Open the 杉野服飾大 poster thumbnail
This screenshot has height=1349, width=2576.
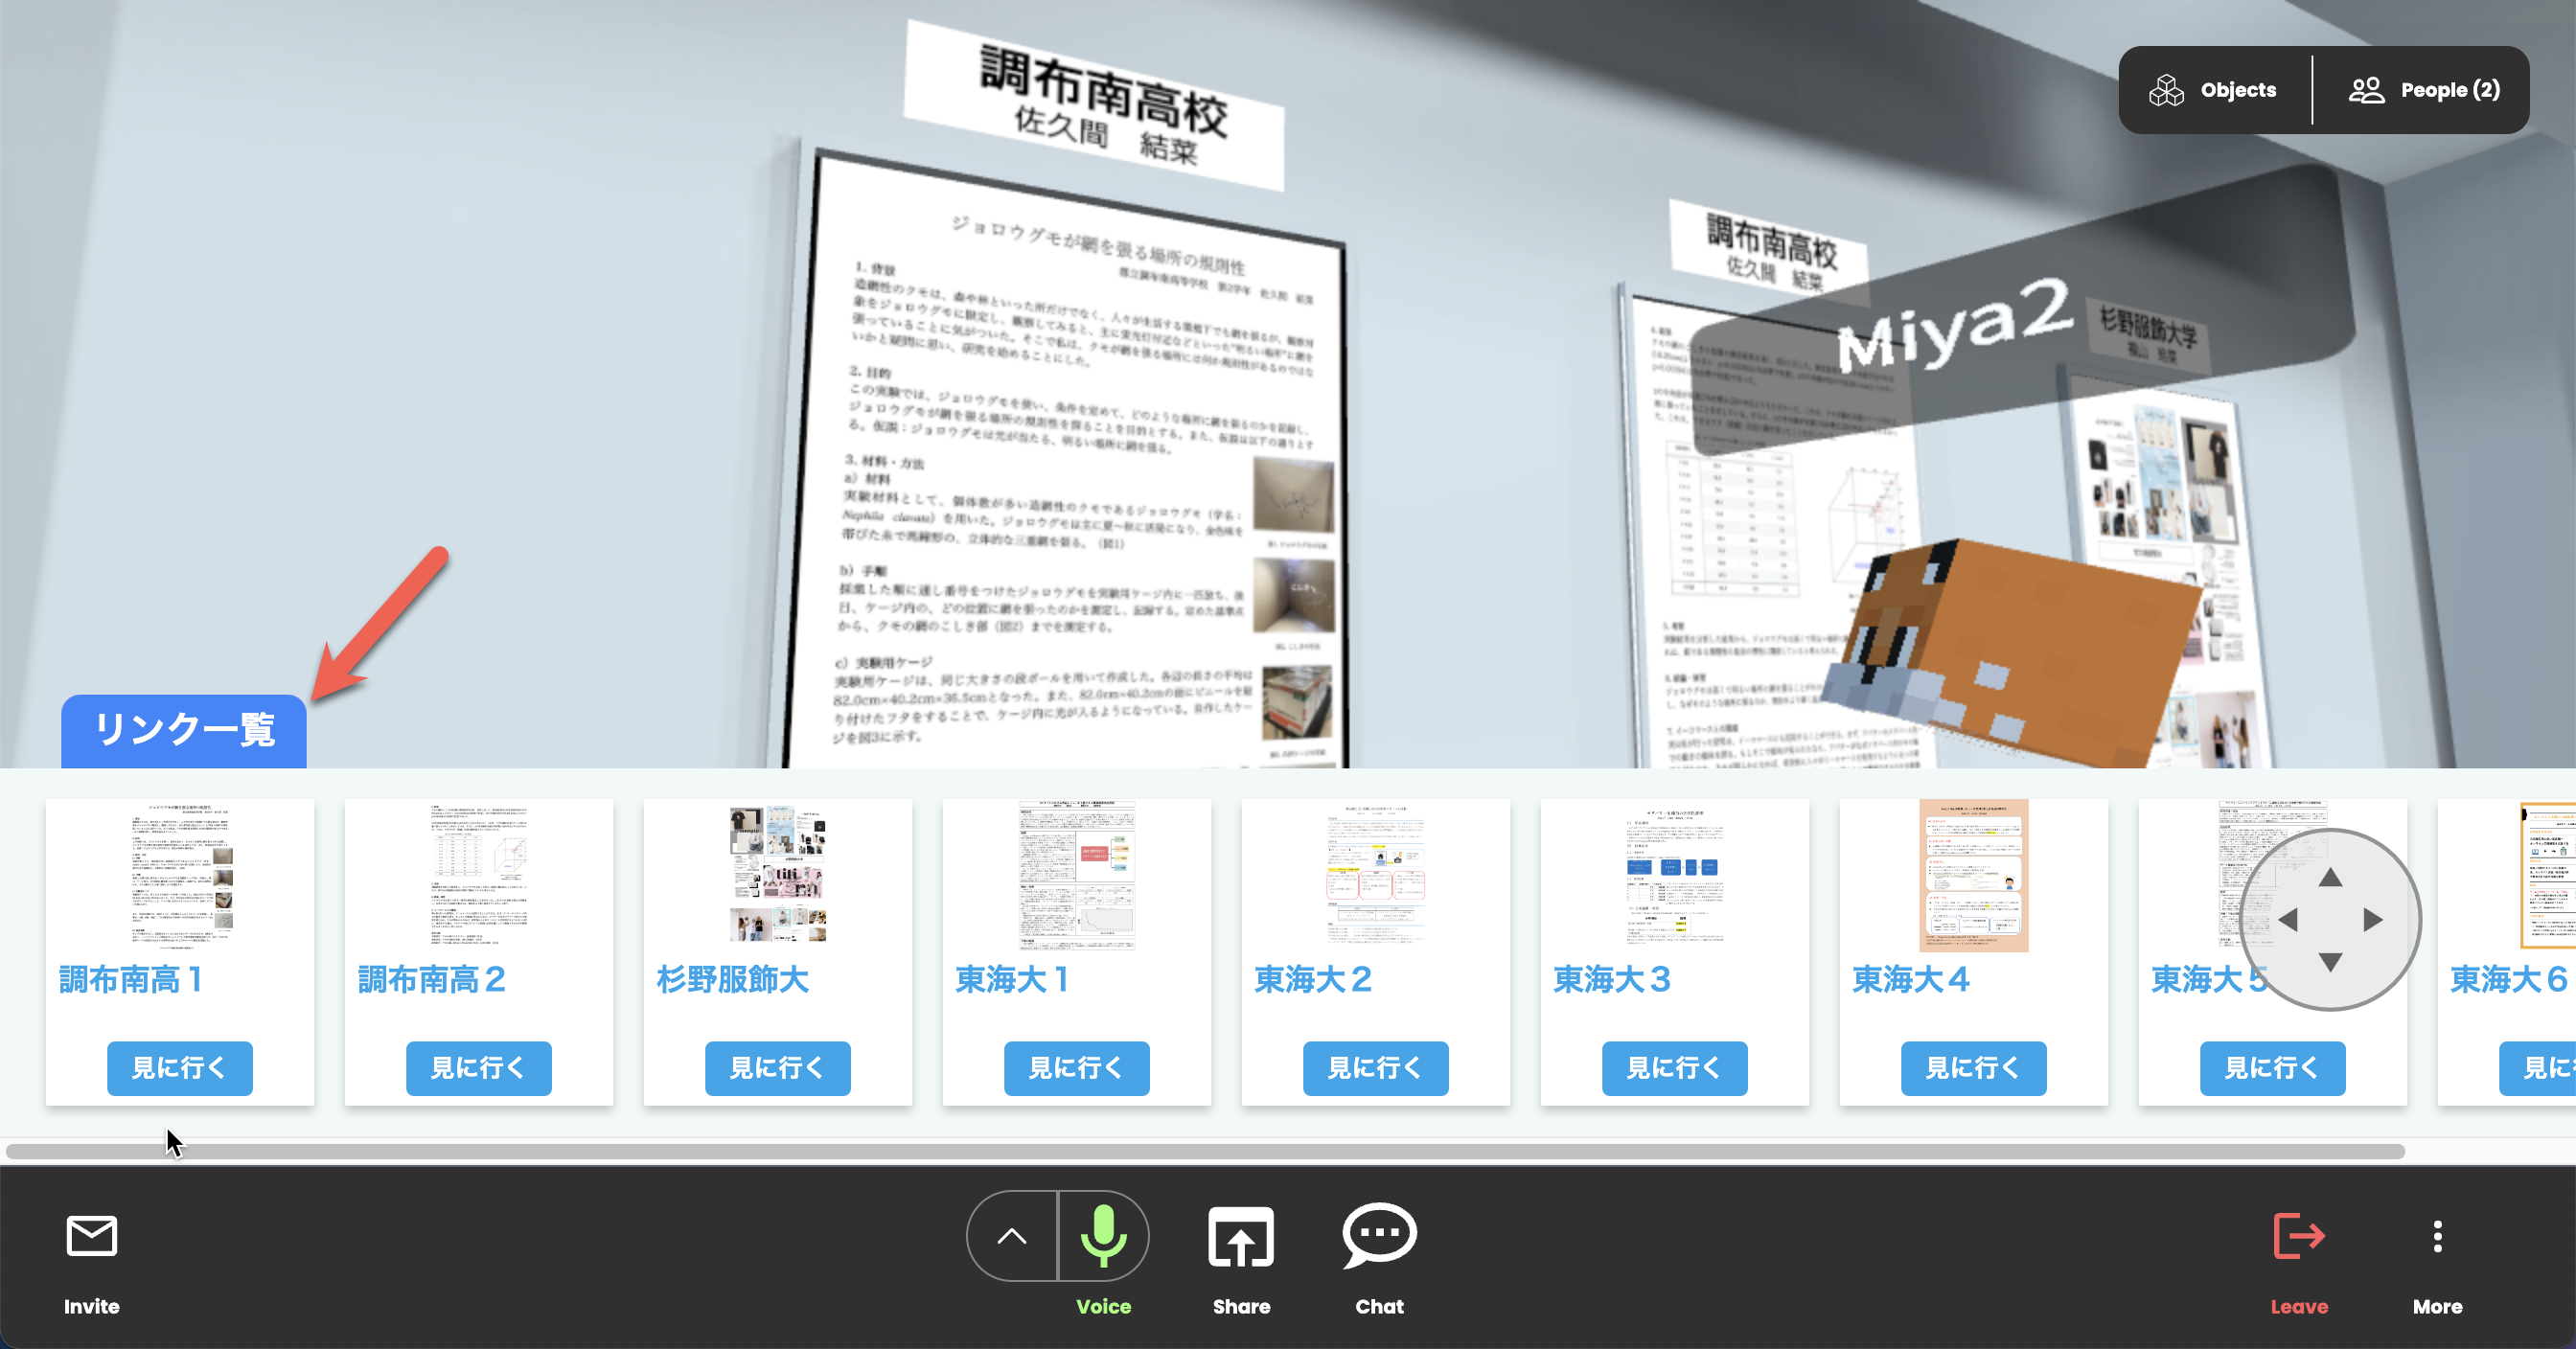pos(778,875)
